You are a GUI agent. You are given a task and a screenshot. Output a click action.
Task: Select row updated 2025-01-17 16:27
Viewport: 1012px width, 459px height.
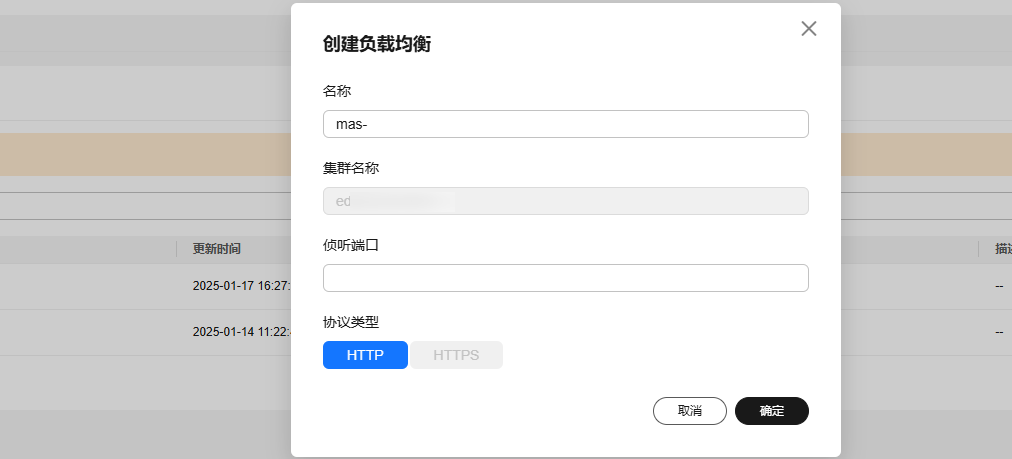coord(240,286)
